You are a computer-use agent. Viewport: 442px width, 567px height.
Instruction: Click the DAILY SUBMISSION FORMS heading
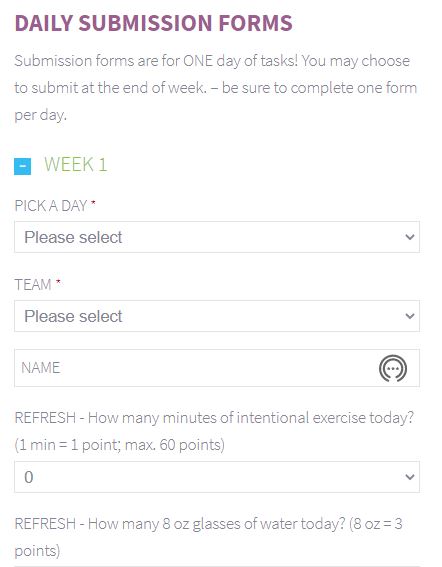pyautogui.click(x=153, y=23)
